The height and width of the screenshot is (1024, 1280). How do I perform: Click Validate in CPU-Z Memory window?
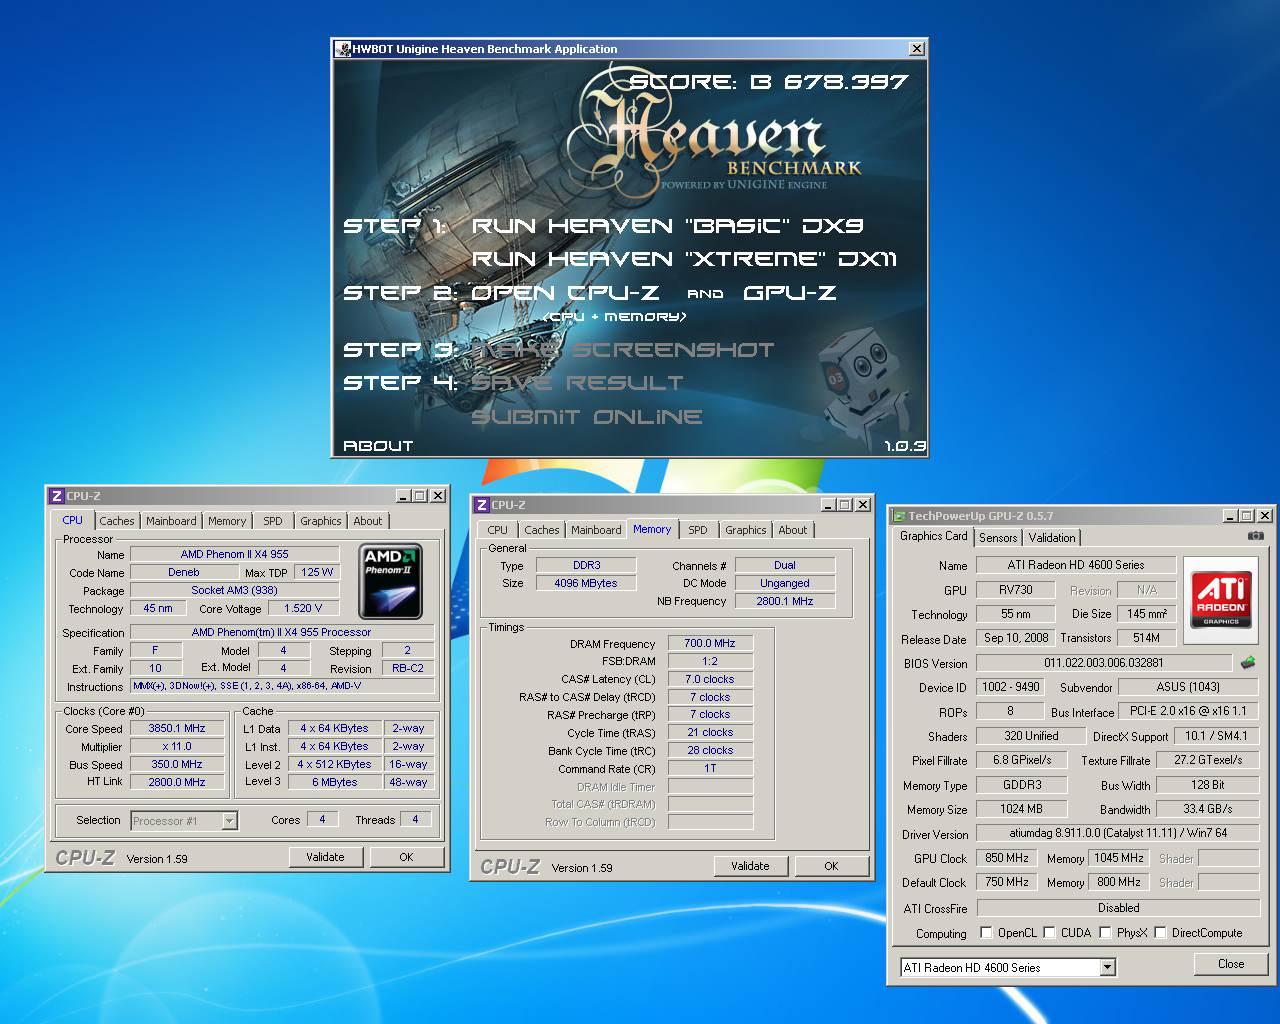pos(750,866)
